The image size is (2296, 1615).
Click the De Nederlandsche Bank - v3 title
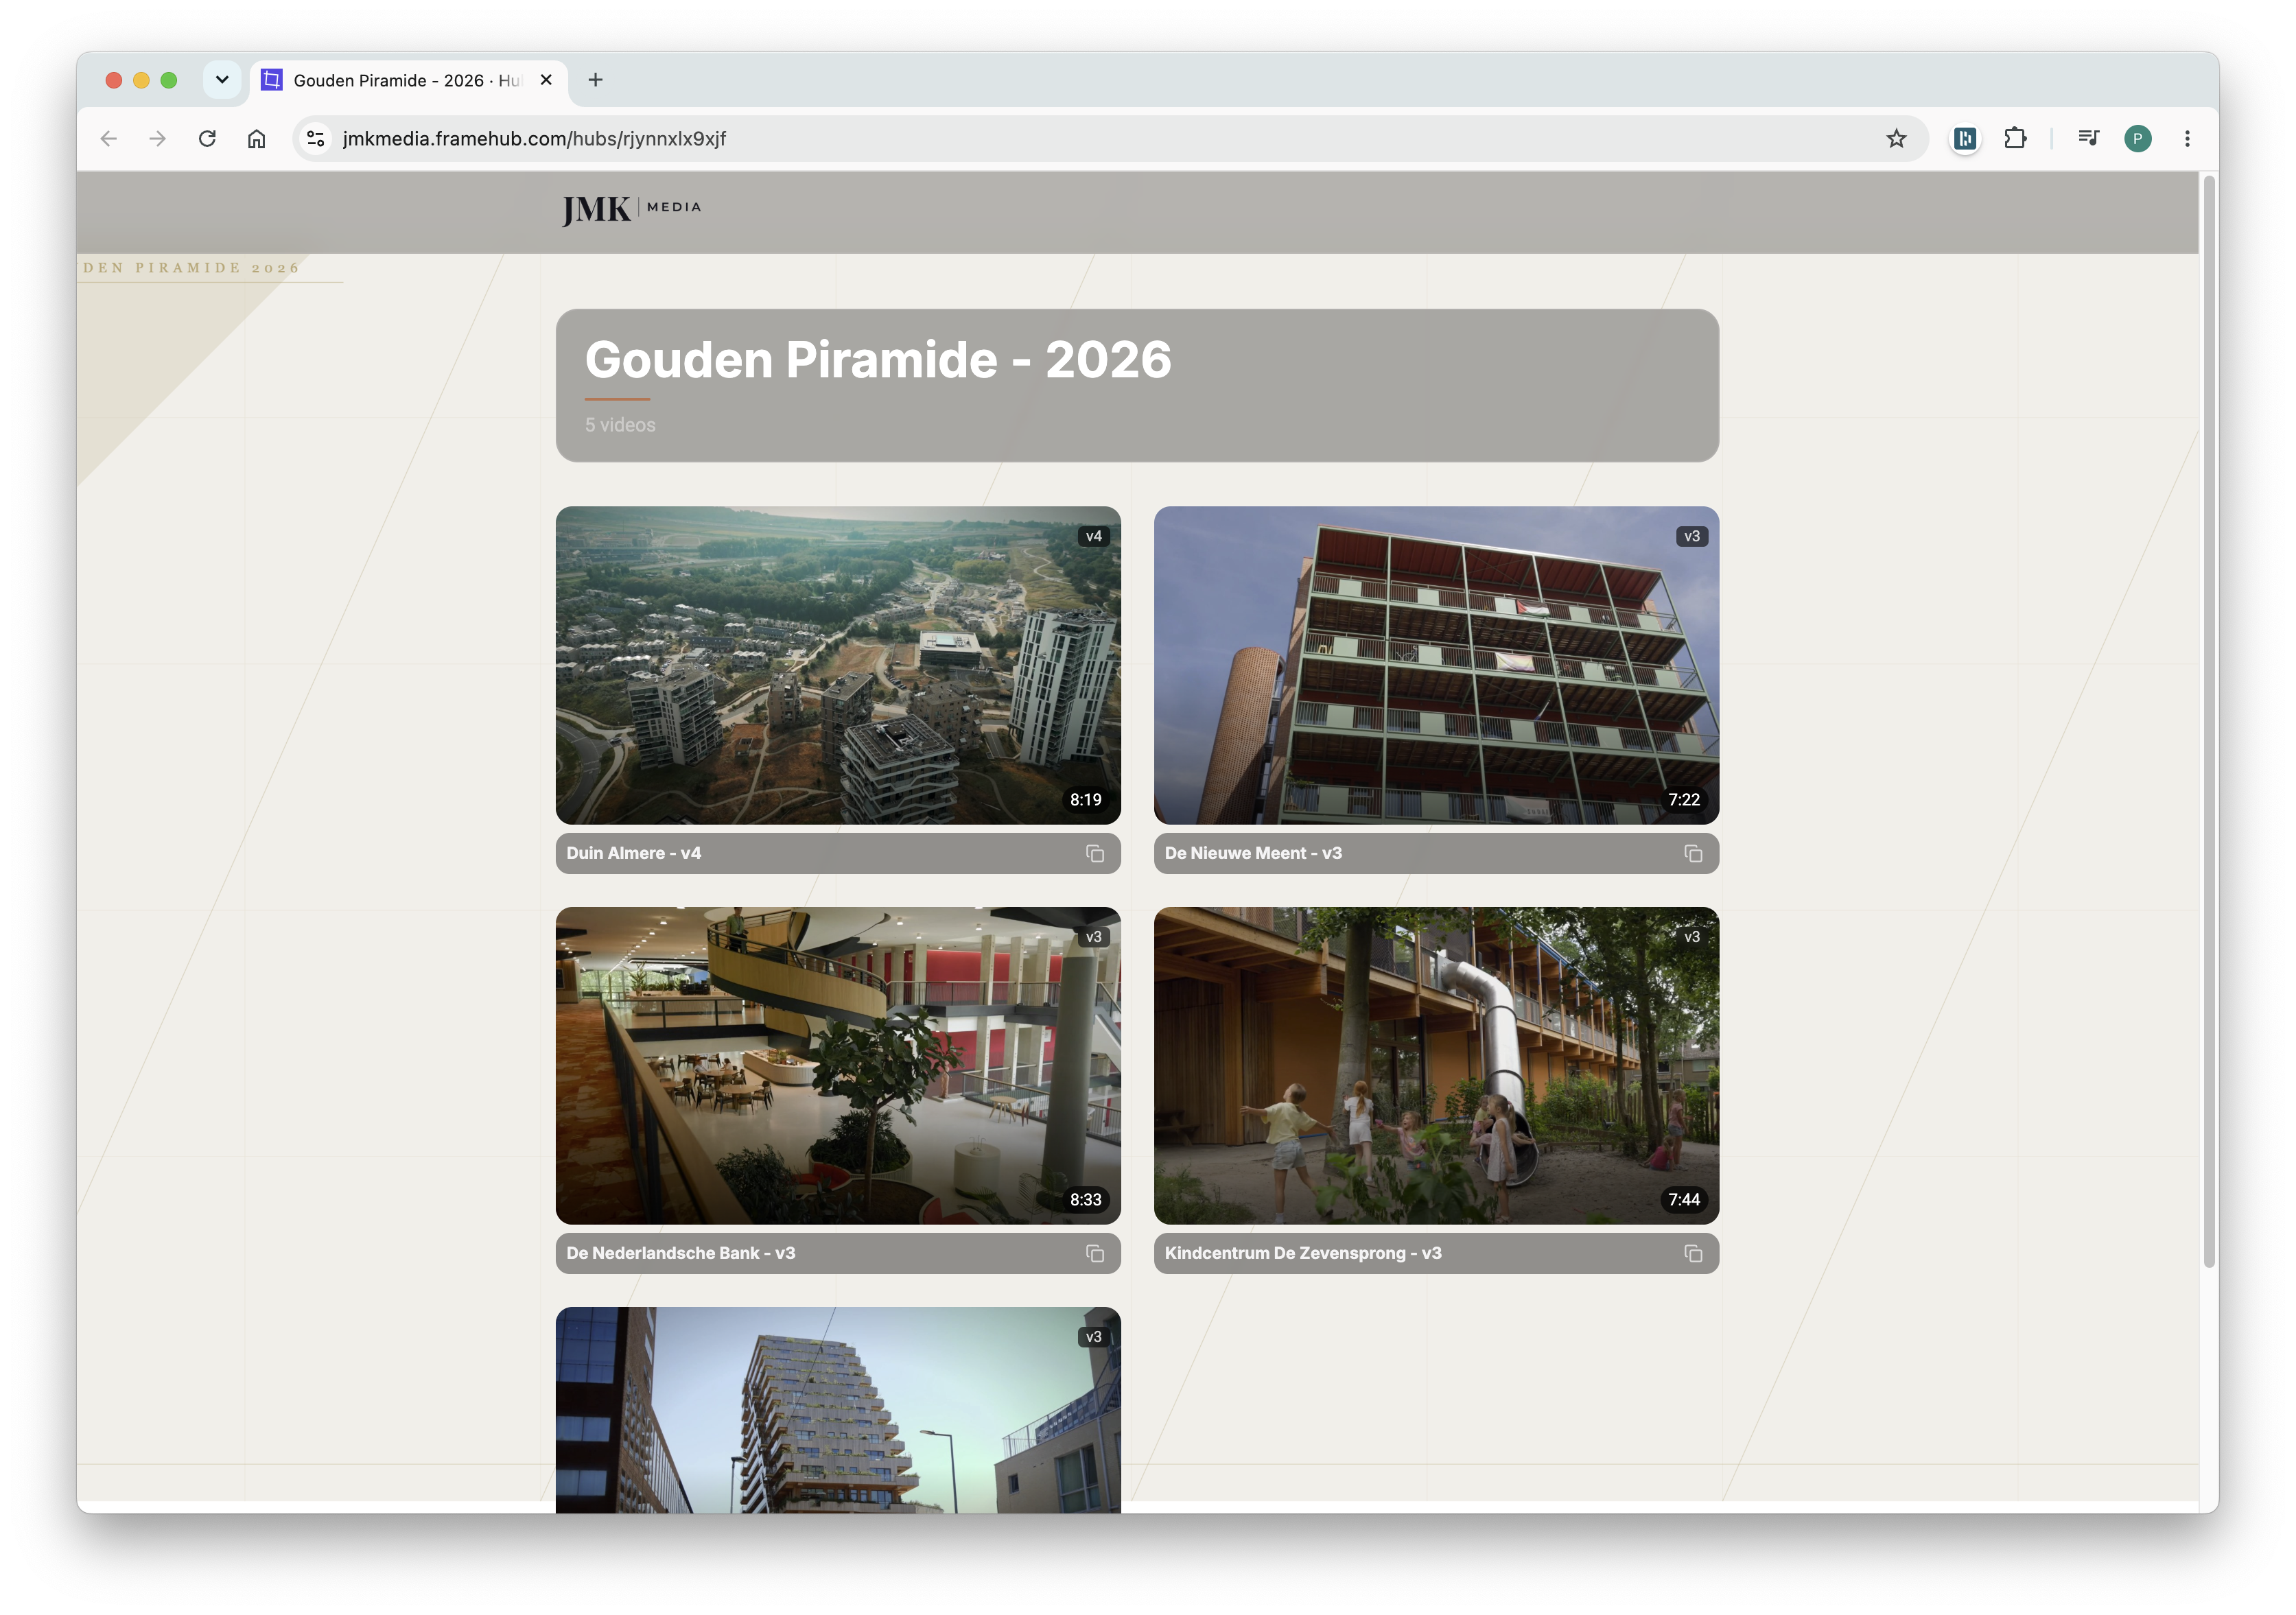point(681,1253)
